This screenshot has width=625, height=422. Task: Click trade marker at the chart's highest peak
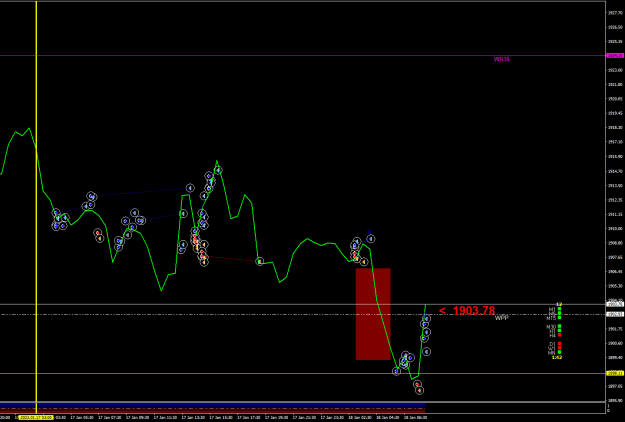pos(218,170)
